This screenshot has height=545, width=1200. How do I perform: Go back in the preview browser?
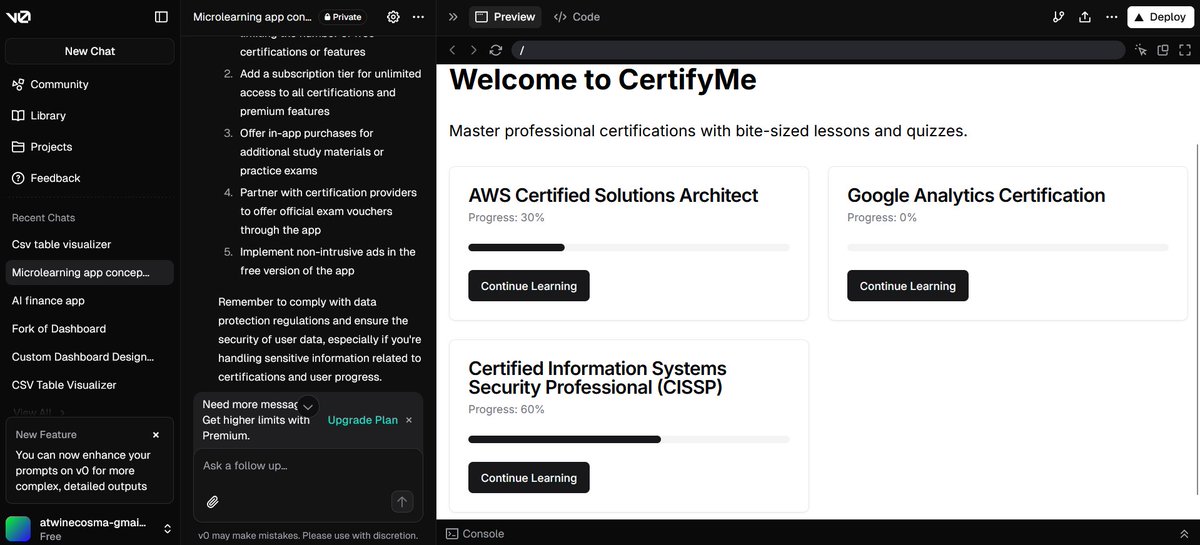[x=452, y=50]
